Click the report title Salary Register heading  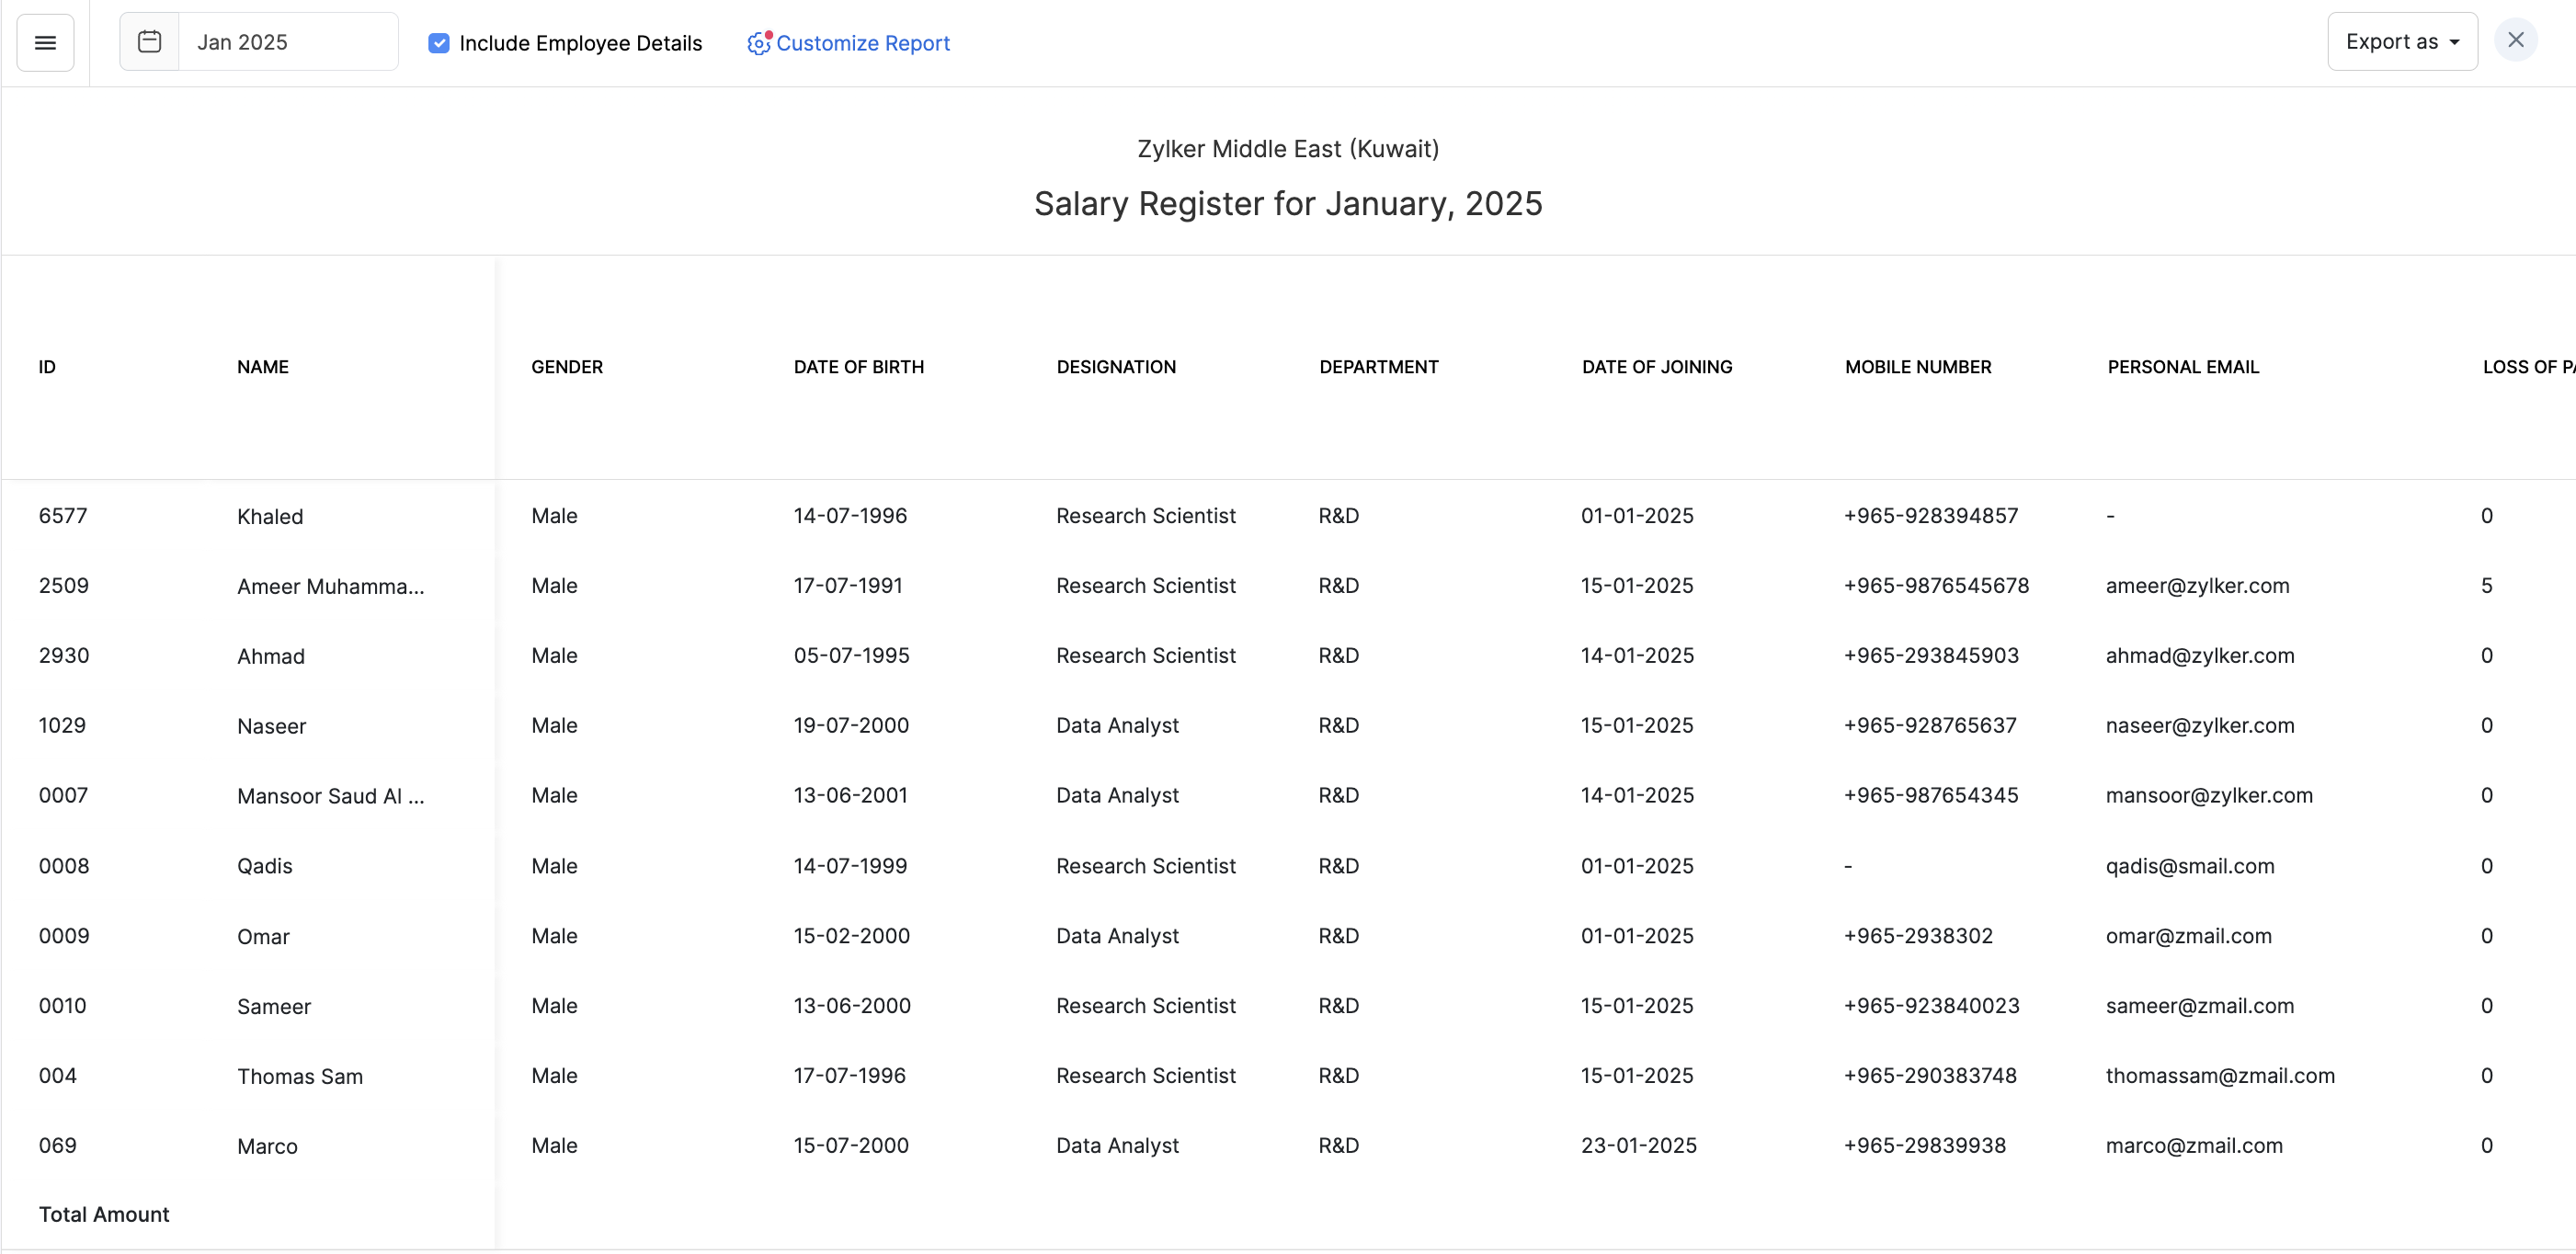(x=1287, y=204)
